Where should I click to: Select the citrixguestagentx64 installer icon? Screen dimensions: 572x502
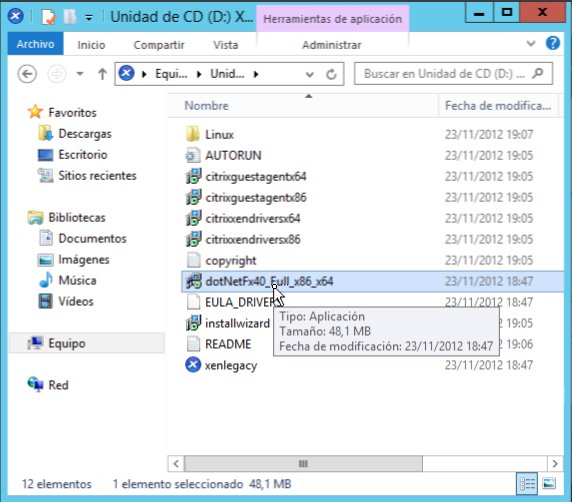[193, 177]
